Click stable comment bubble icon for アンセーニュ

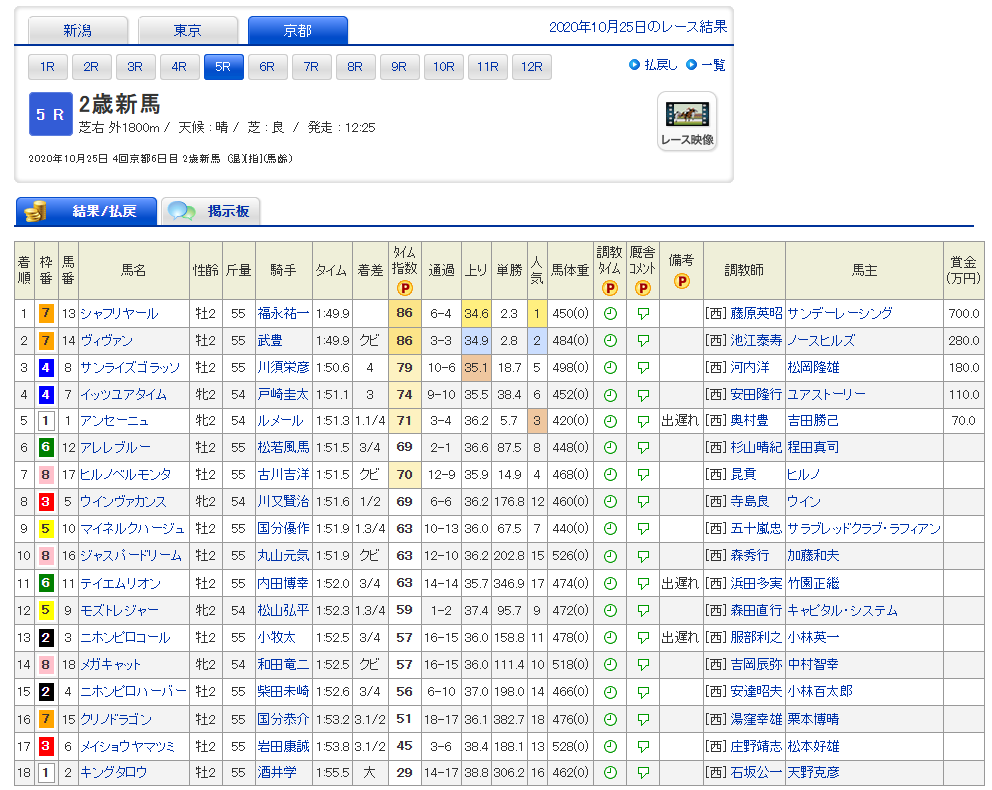642,422
